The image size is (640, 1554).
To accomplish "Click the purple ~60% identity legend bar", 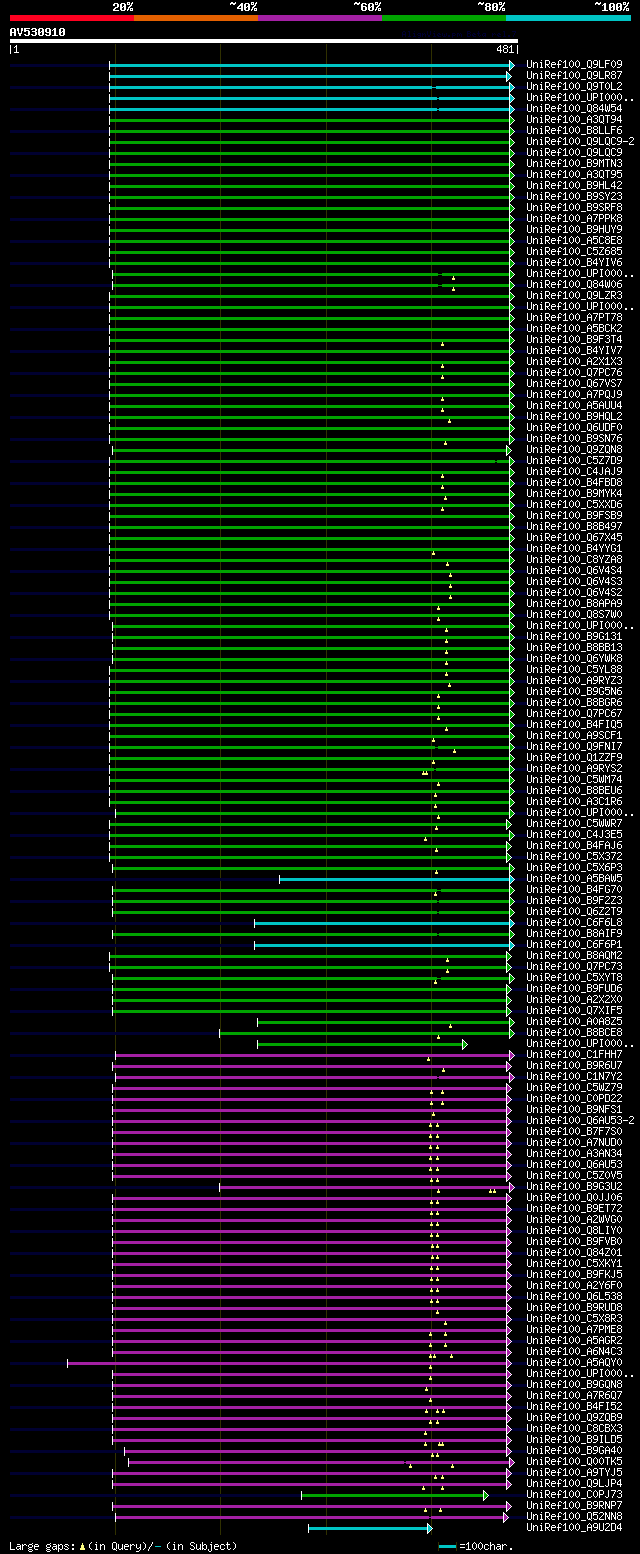I will click(x=319, y=18).
